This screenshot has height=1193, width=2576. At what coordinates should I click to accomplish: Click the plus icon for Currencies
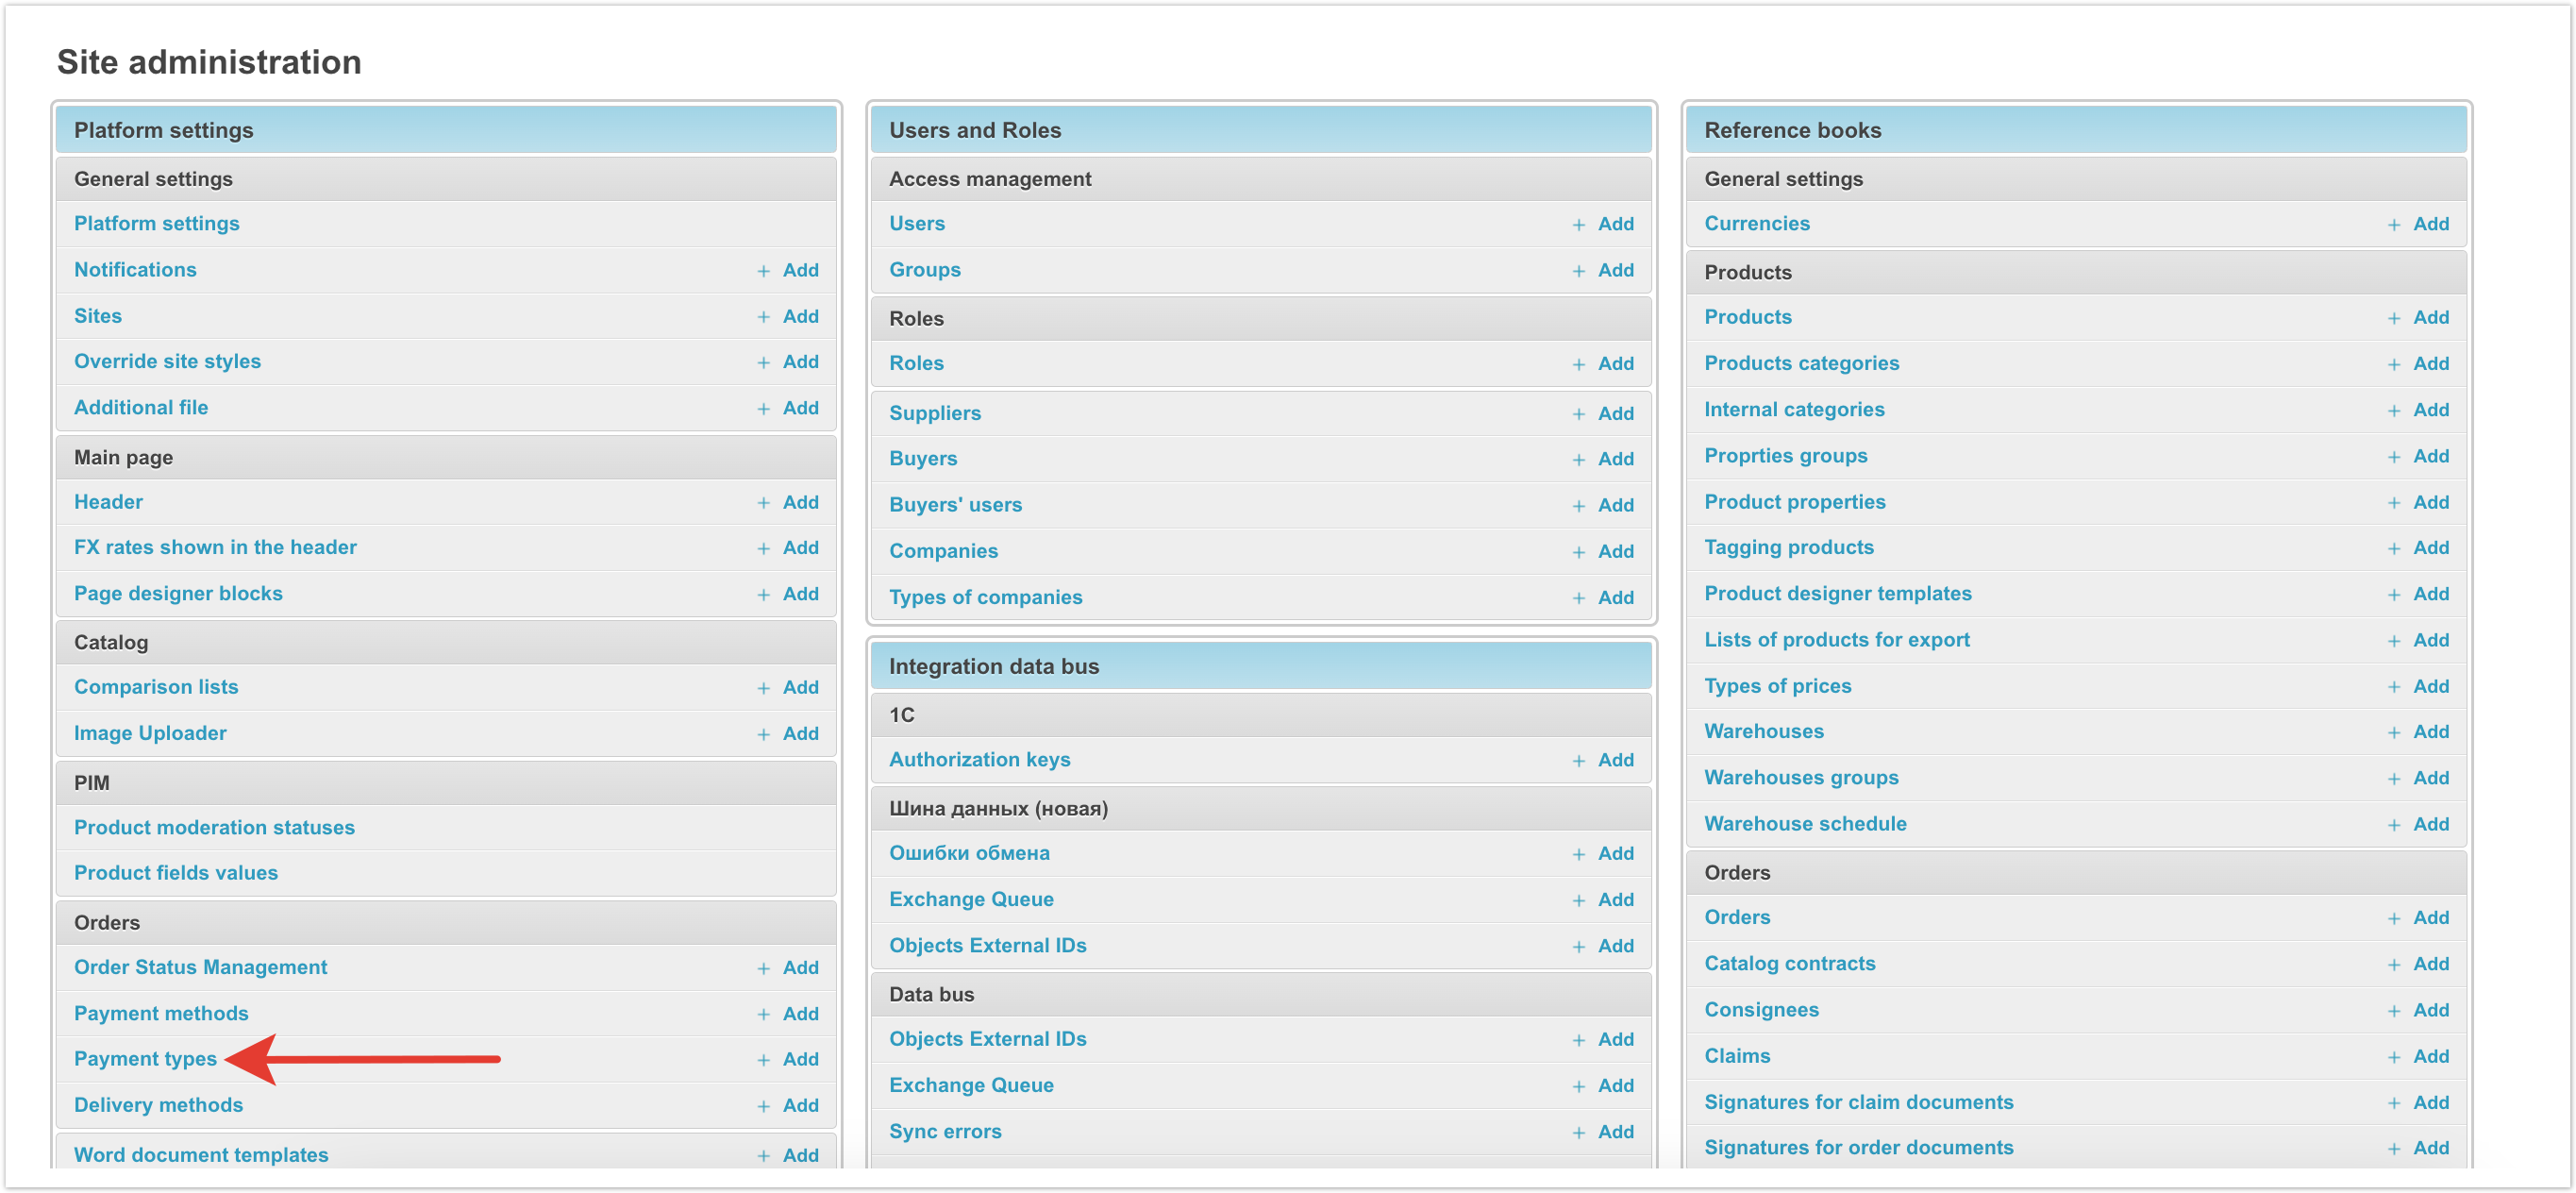tap(2393, 225)
